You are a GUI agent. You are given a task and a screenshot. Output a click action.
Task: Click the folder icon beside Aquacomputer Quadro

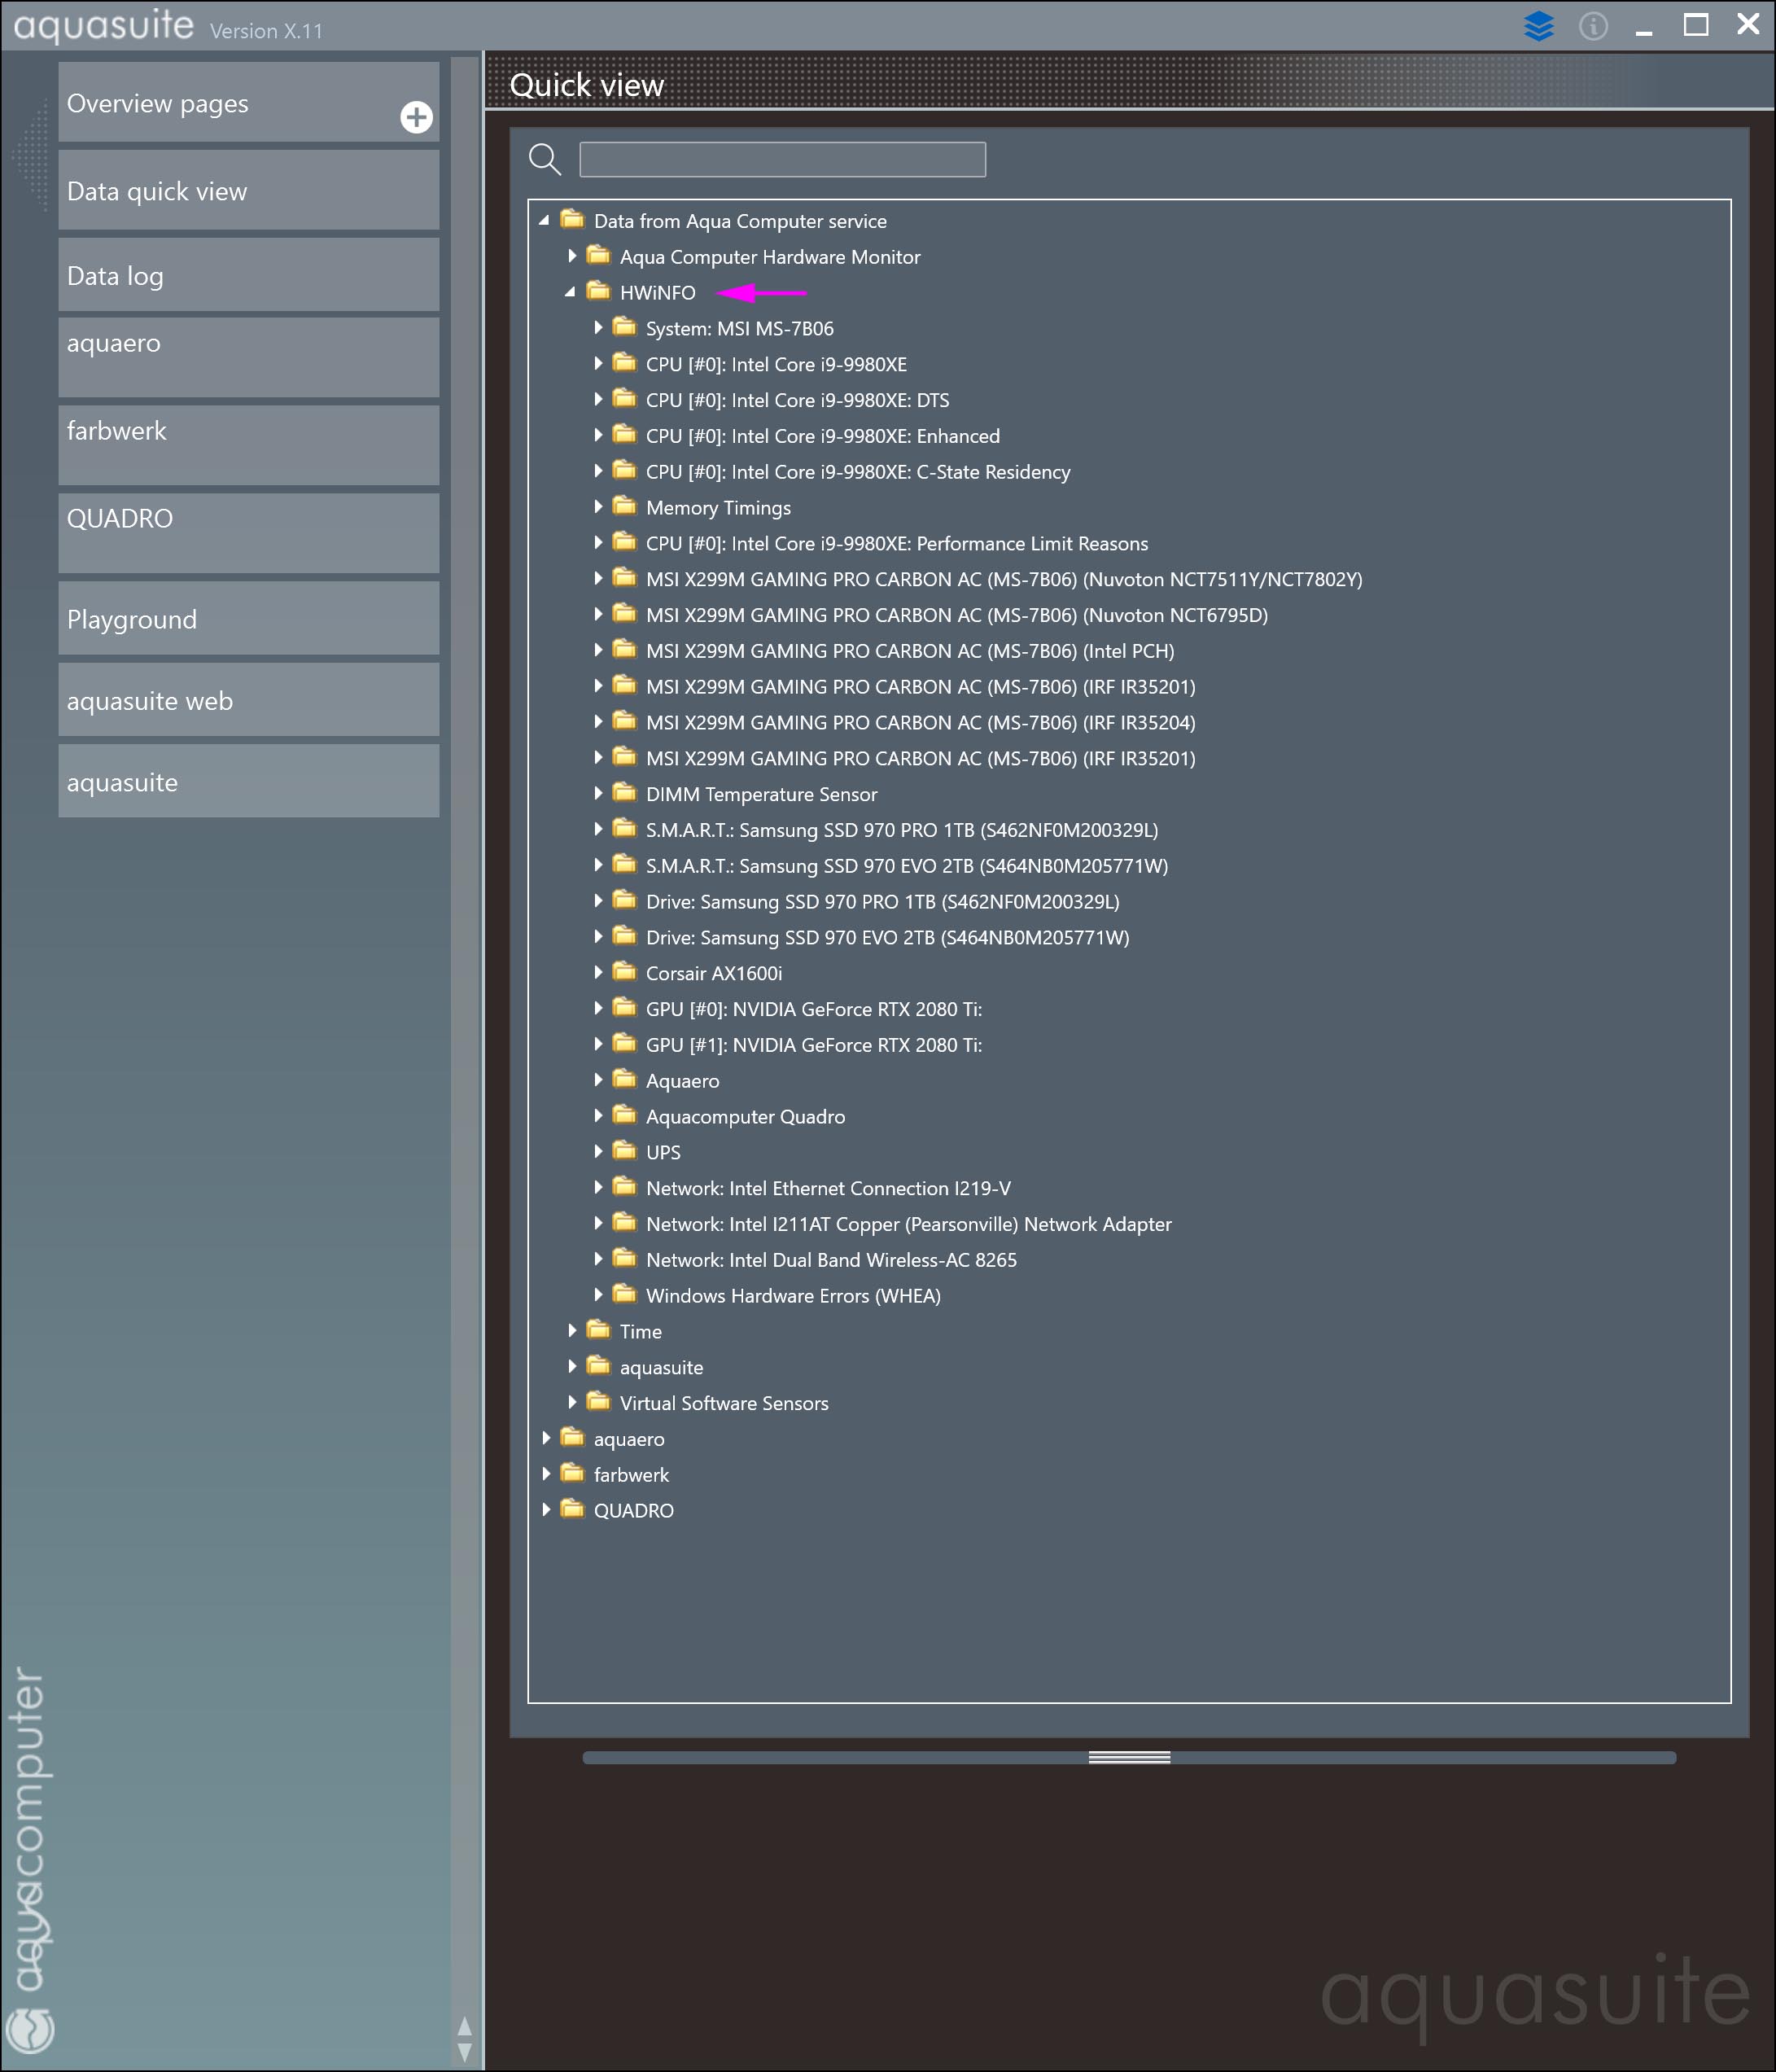point(624,1115)
